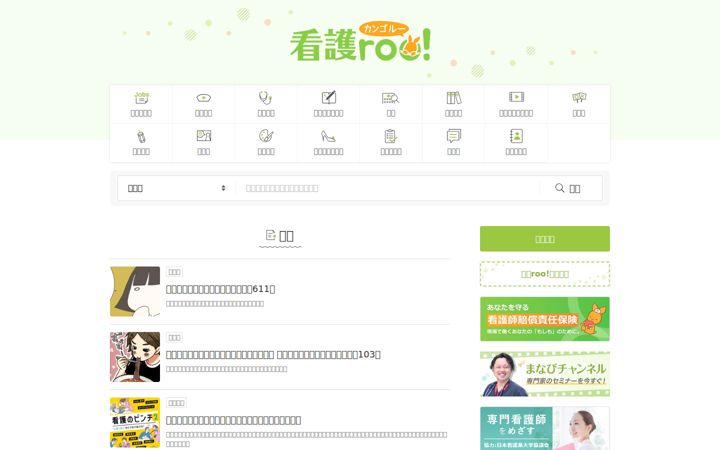This screenshot has width=720, height=450.
Task: Open the paint palette icon section
Action: tap(266, 136)
